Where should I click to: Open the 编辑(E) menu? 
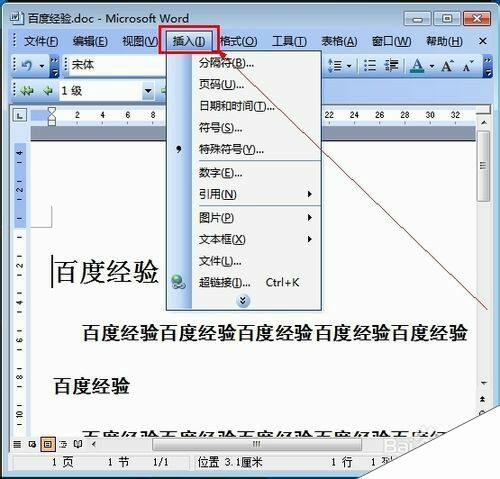(x=90, y=41)
